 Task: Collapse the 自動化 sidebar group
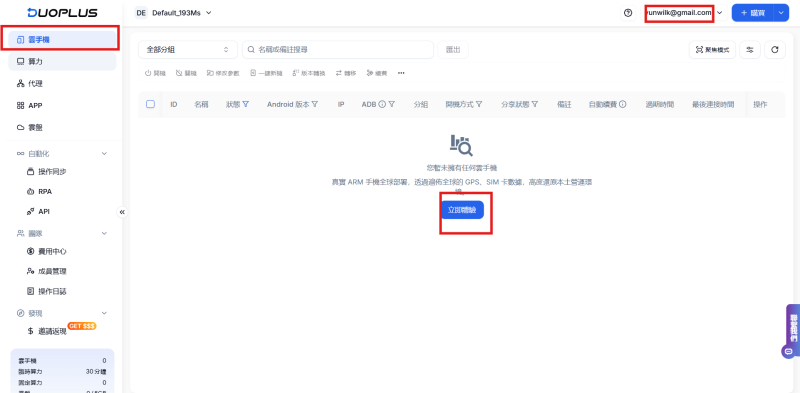[104, 153]
